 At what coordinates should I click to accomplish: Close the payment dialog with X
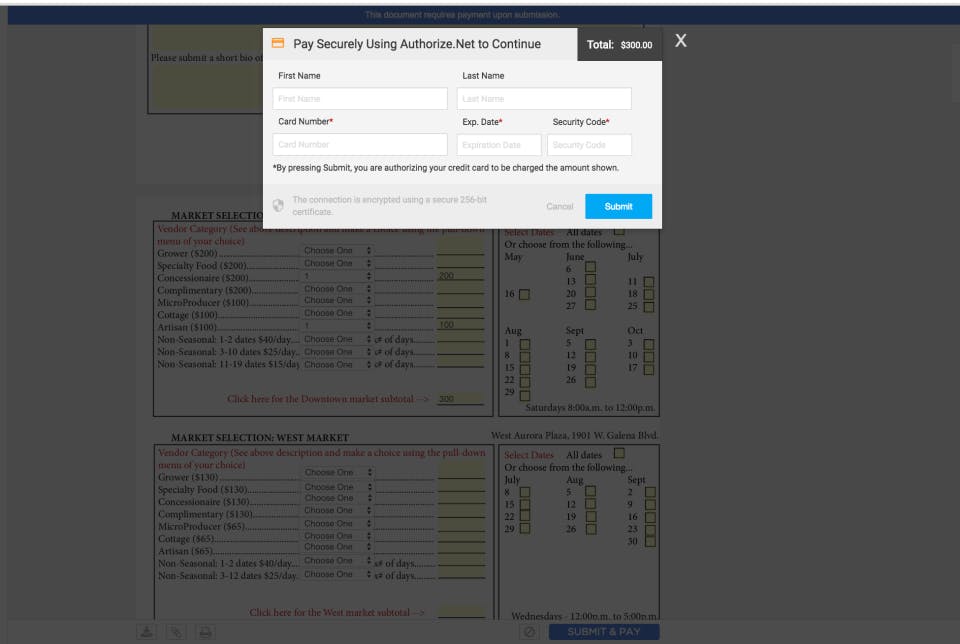[x=680, y=41]
